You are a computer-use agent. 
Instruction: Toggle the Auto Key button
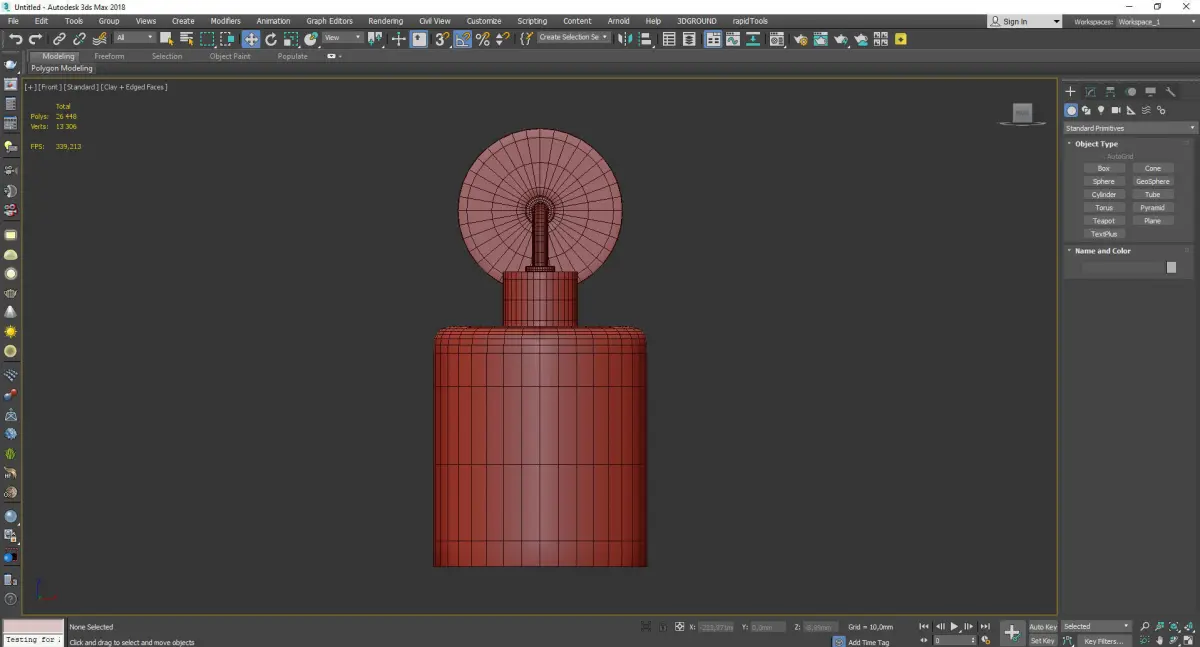[x=1042, y=627]
